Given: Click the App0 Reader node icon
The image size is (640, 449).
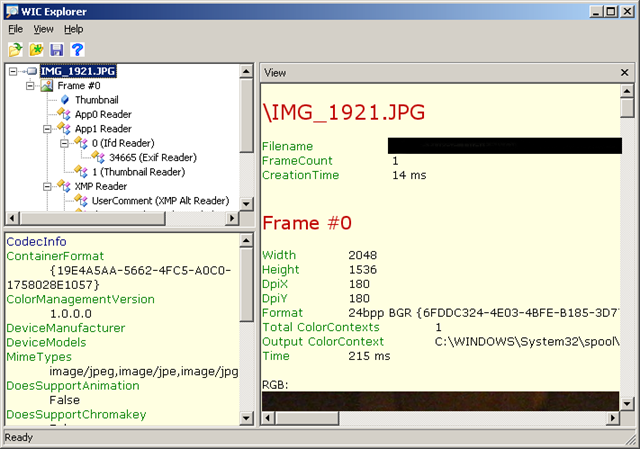Looking at the screenshot, I should (64, 114).
